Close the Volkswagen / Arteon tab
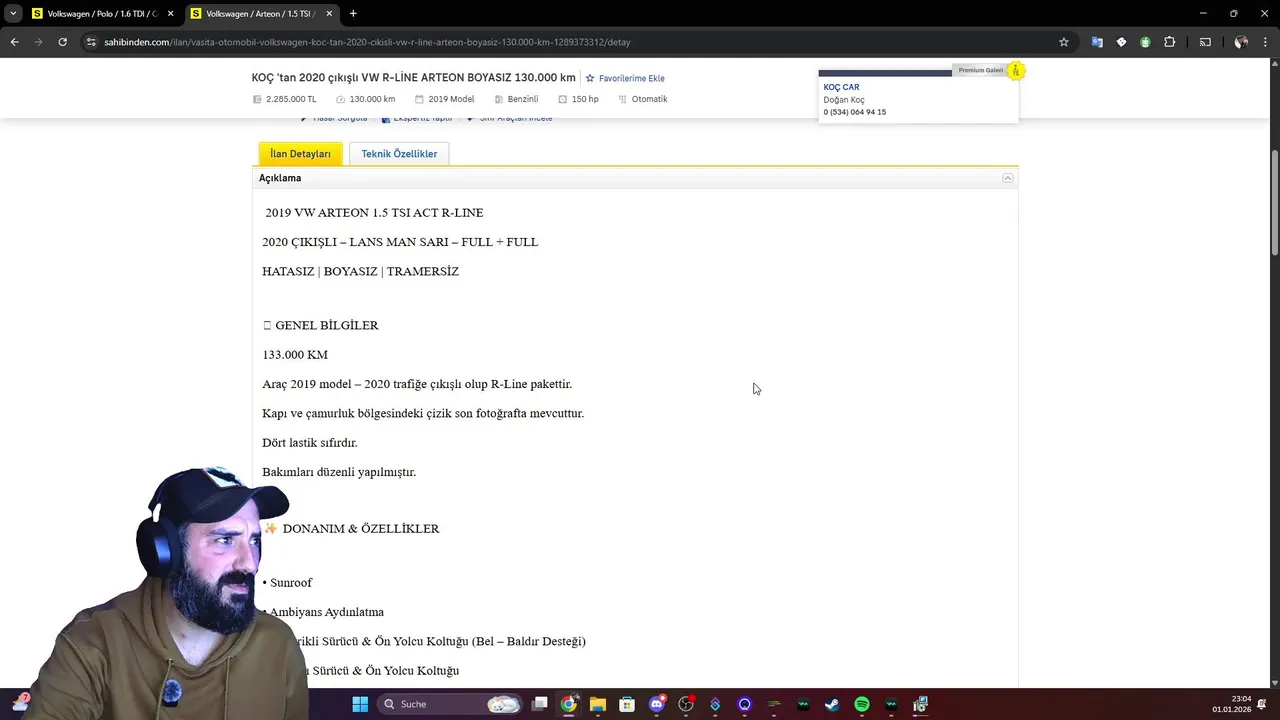The image size is (1280, 720). click(329, 14)
